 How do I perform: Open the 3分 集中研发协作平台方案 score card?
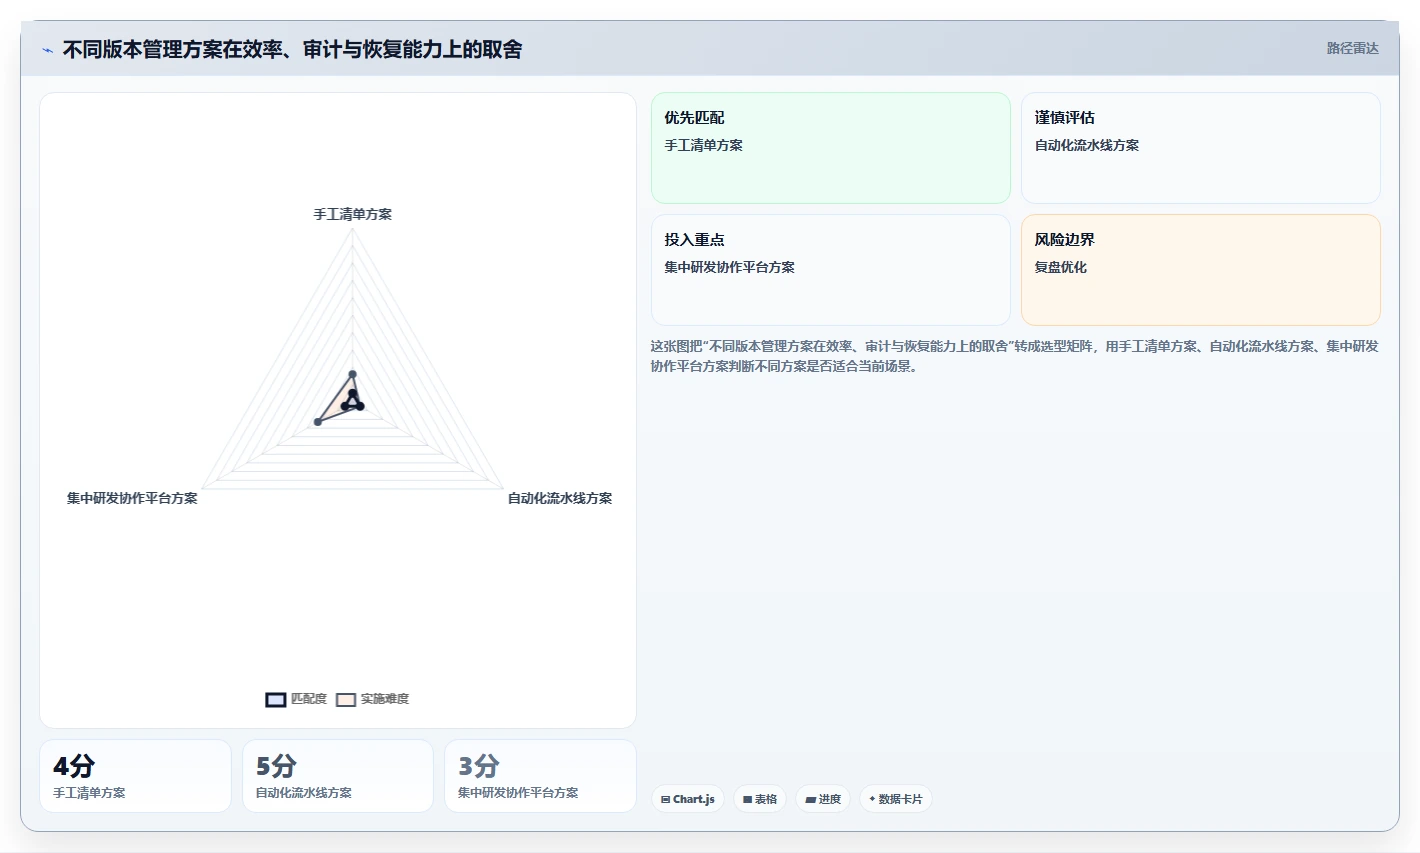click(x=540, y=776)
